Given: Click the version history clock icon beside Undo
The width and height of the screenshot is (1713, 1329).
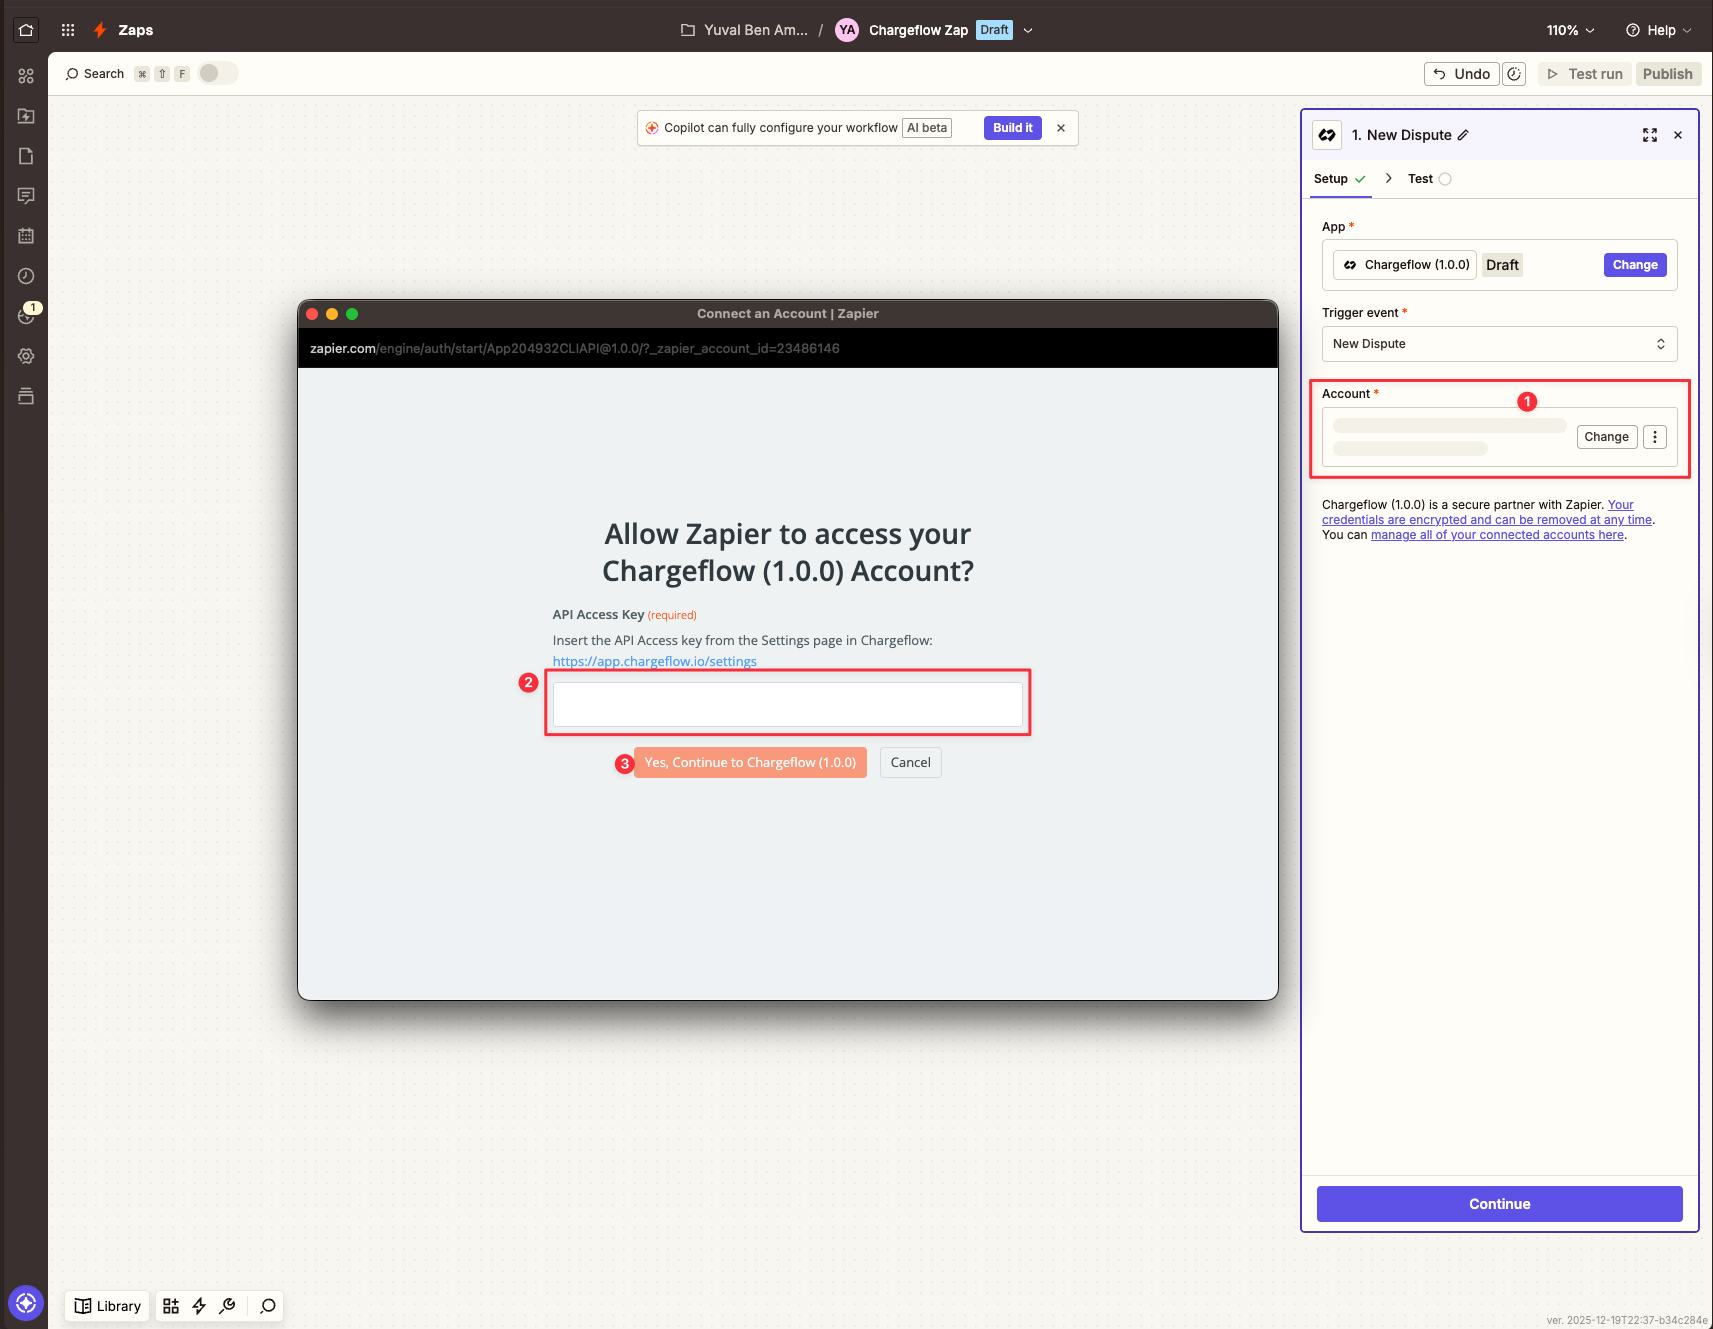Looking at the screenshot, I should 1514,74.
